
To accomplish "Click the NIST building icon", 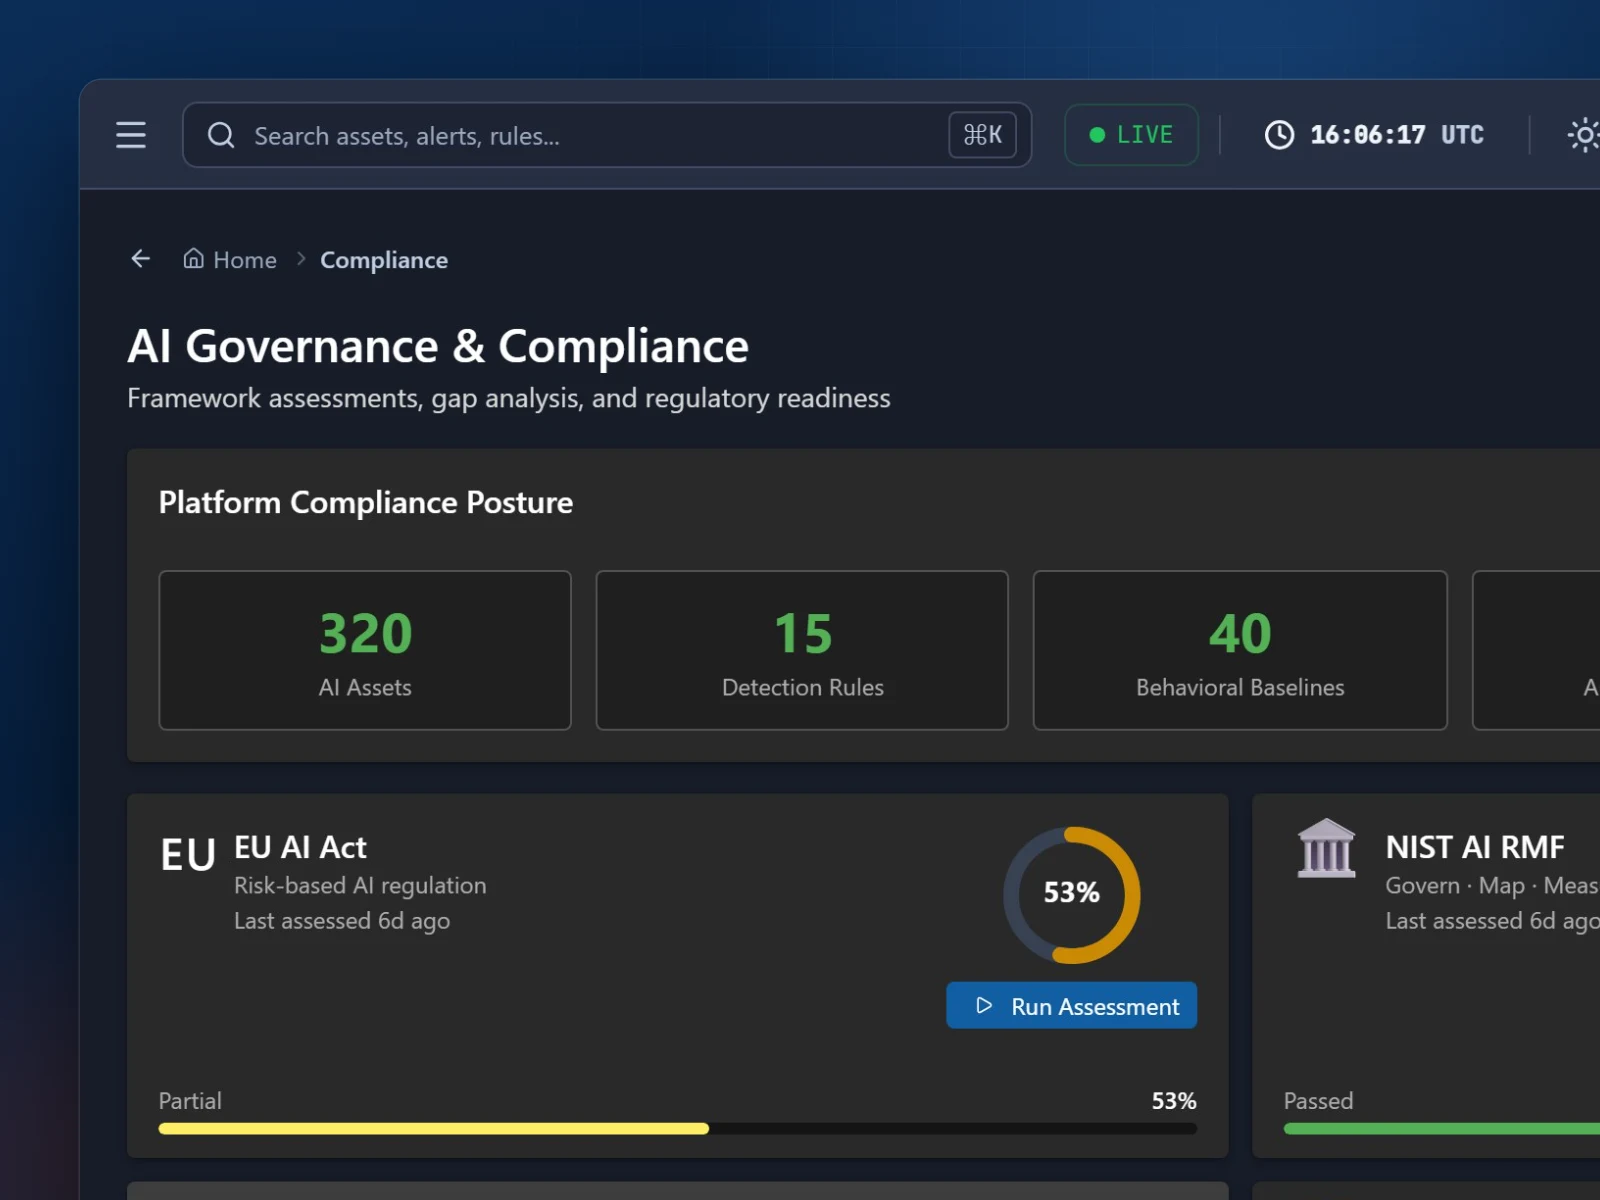I will pyautogui.click(x=1326, y=849).
